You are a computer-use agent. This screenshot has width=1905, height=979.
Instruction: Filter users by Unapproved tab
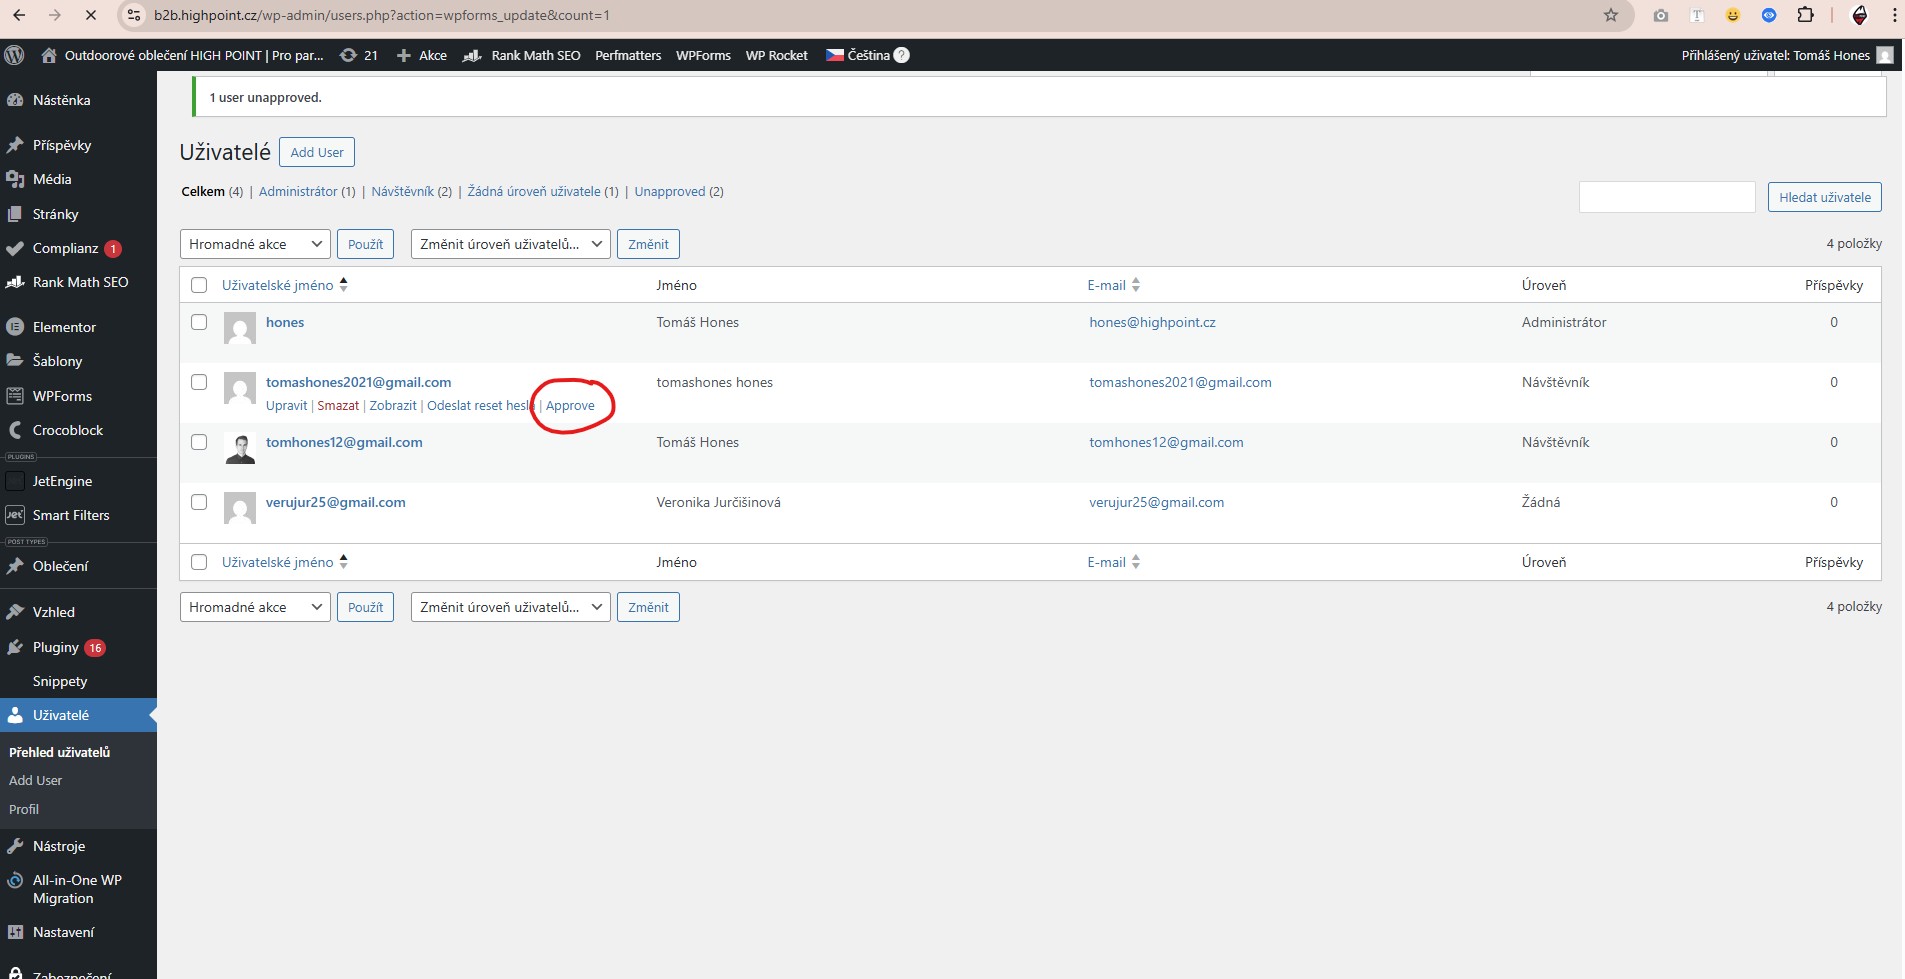(669, 191)
